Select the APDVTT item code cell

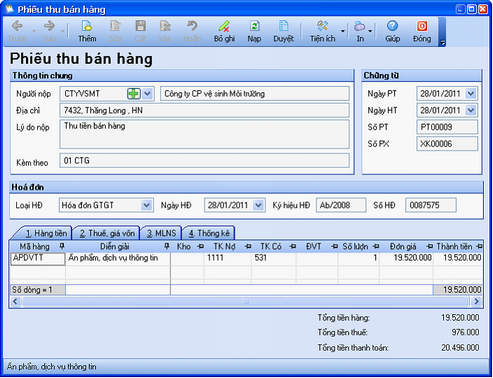(x=38, y=259)
